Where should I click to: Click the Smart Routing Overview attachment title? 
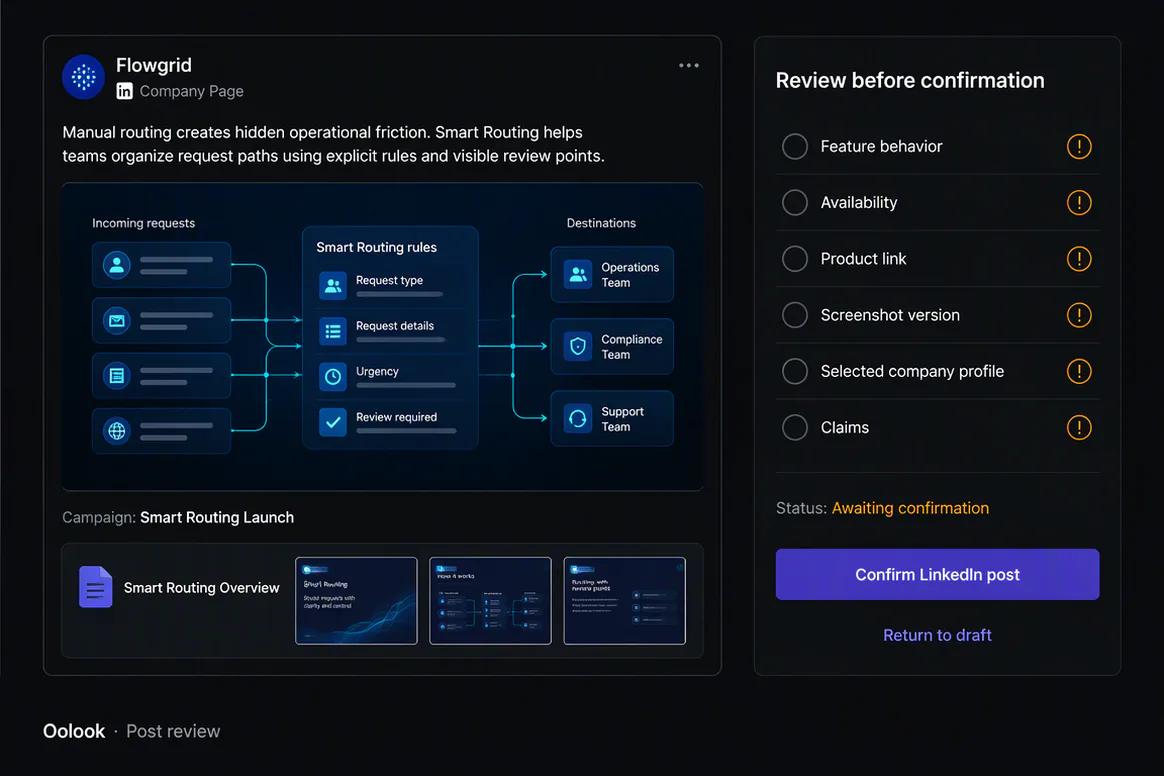[201, 587]
